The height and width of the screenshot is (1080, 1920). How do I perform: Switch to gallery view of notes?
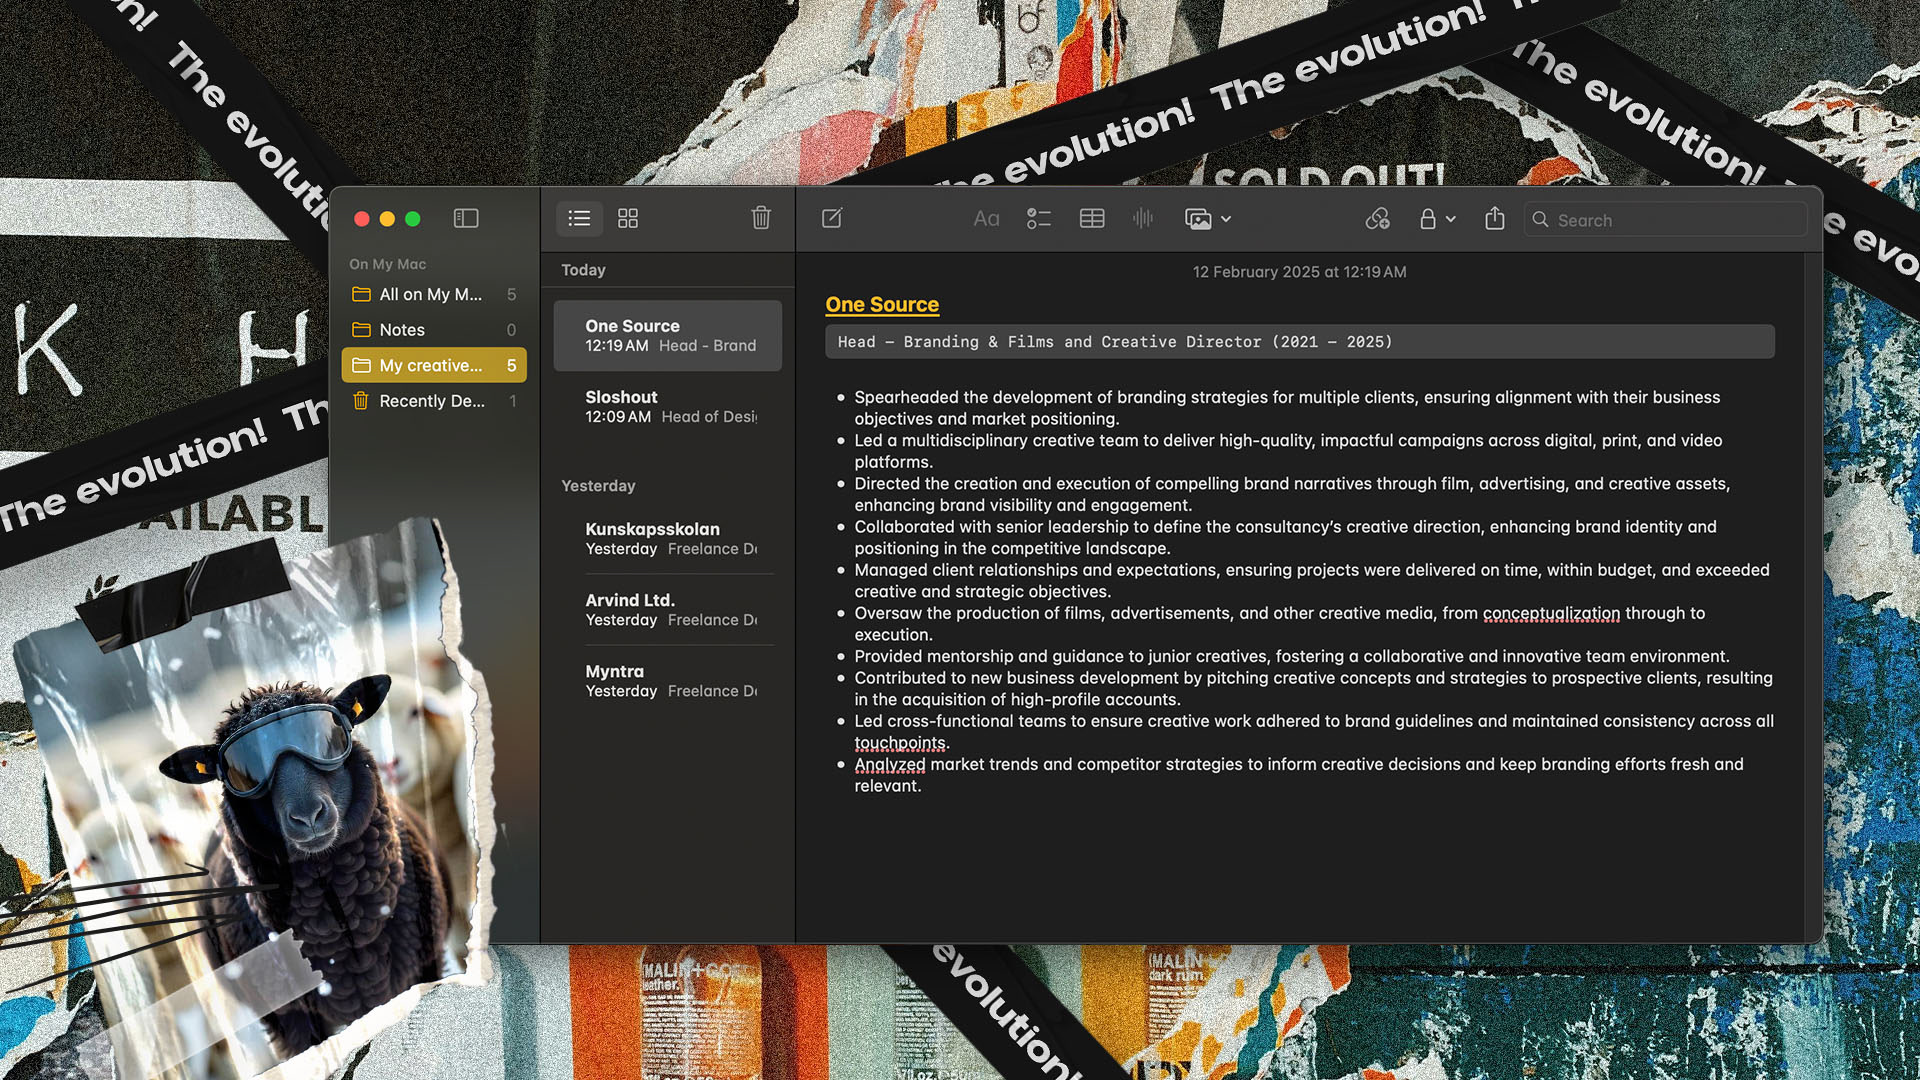coord(628,218)
